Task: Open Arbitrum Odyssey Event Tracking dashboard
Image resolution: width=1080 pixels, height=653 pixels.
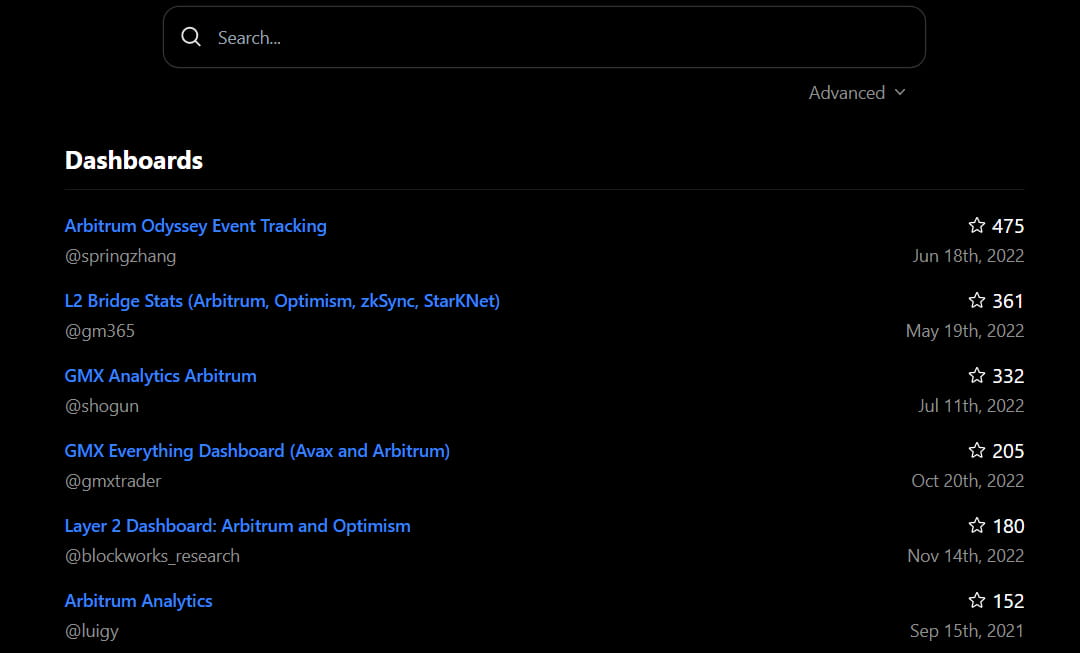Action: click(x=196, y=226)
